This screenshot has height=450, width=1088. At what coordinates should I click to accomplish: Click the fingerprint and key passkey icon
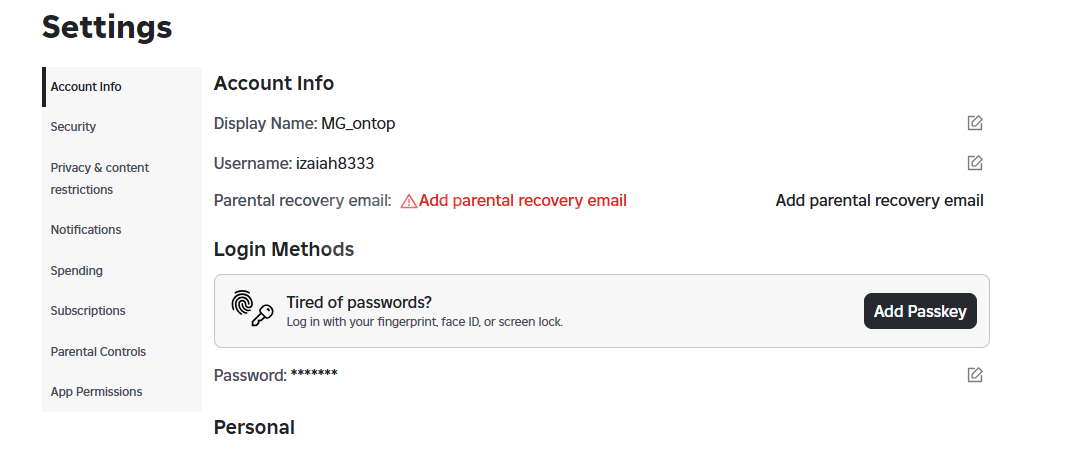click(252, 309)
